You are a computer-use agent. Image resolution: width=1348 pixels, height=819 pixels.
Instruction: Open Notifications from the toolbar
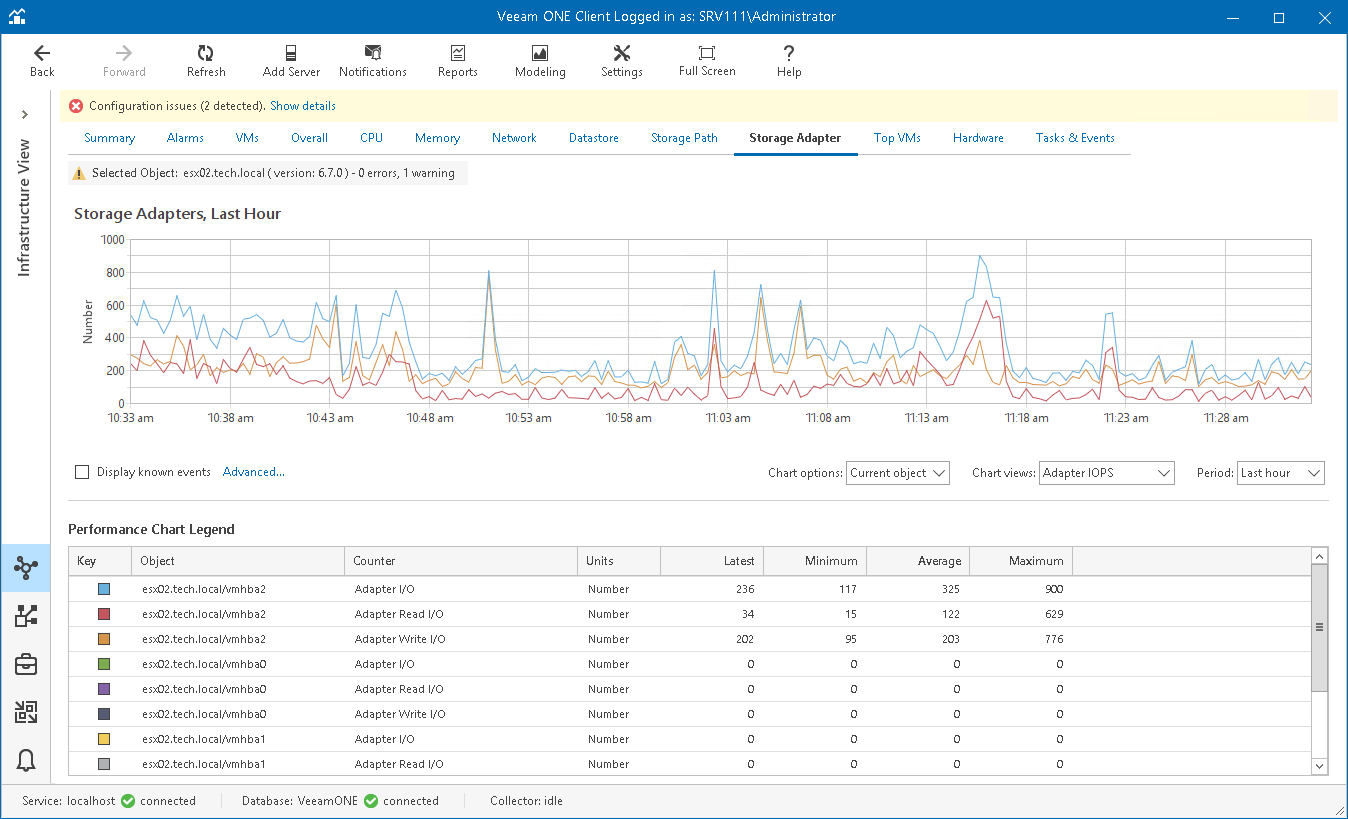coord(372,60)
